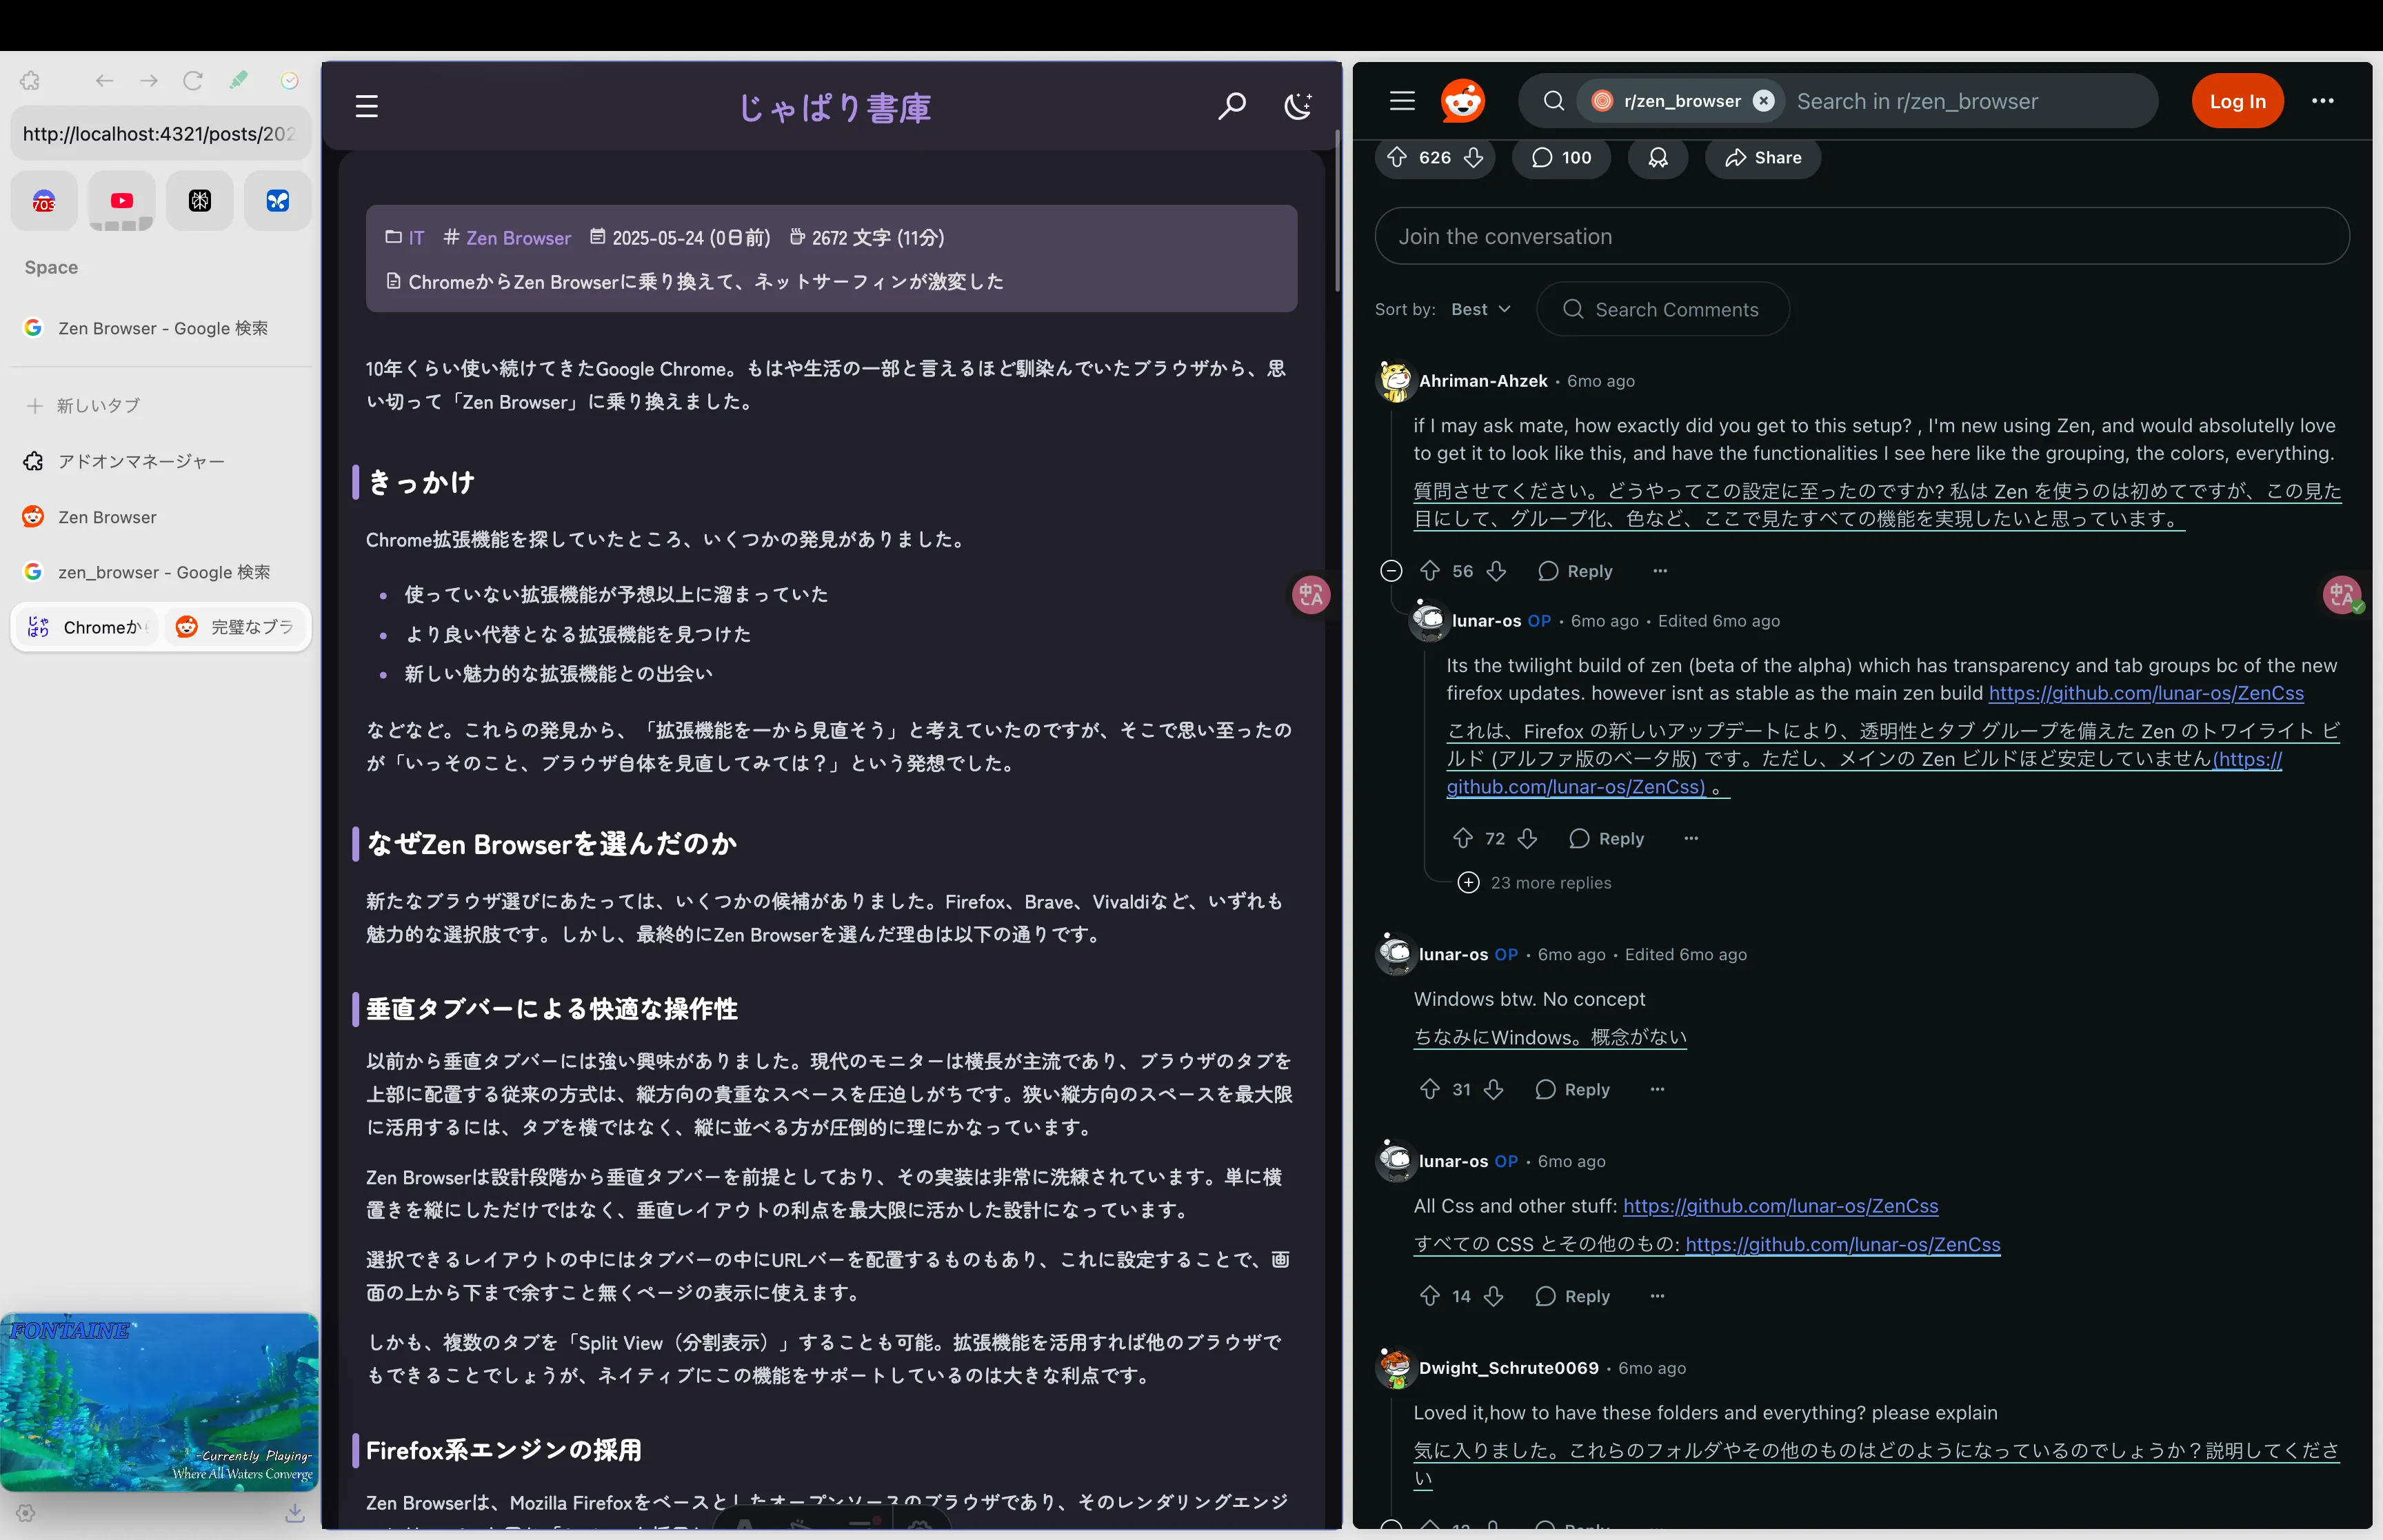
Task: Click the translate bubble on Reddit pane
Action: 2342,595
